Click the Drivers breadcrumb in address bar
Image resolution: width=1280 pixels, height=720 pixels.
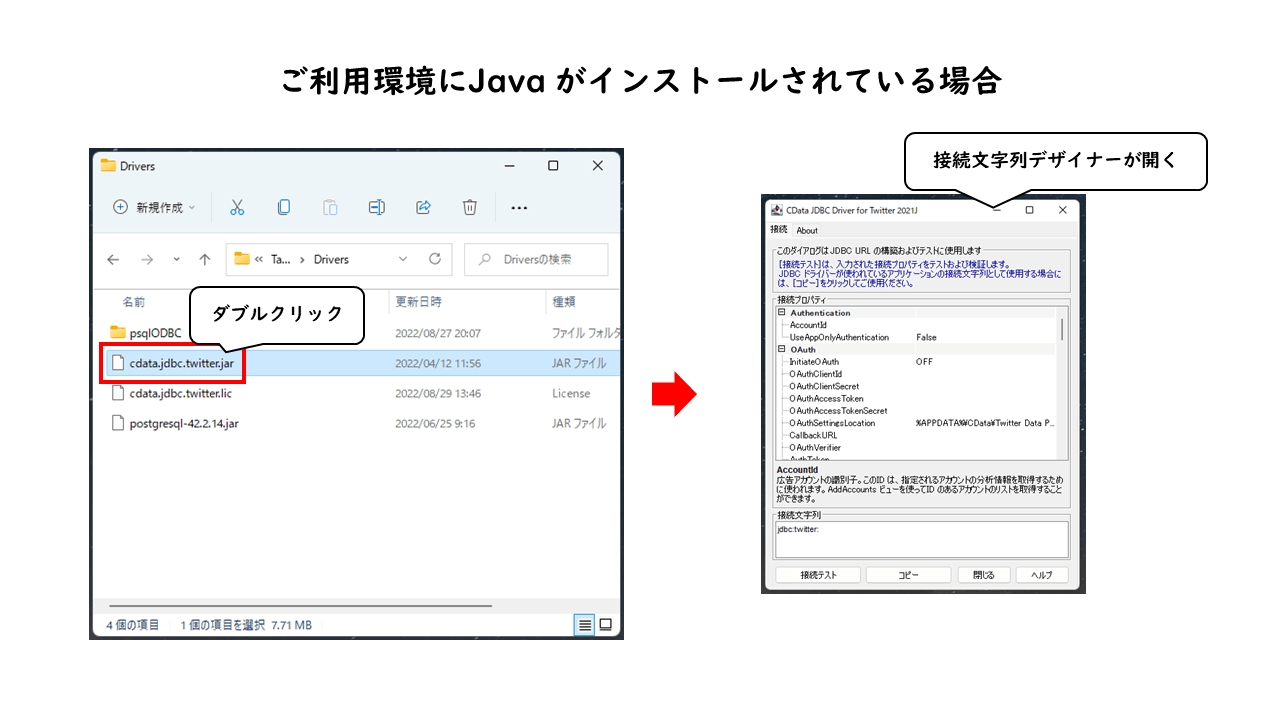pos(331,259)
